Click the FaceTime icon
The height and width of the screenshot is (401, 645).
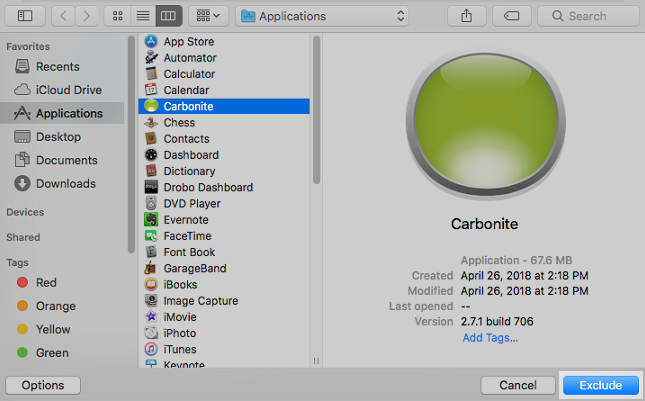(x=151, y=236)
